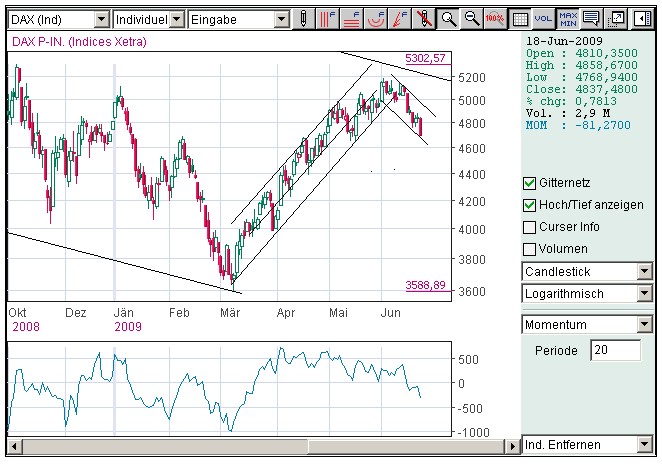Select the pencil drawing tool
Viewport: 662px width, 464px height.
[x=303, y=19]
